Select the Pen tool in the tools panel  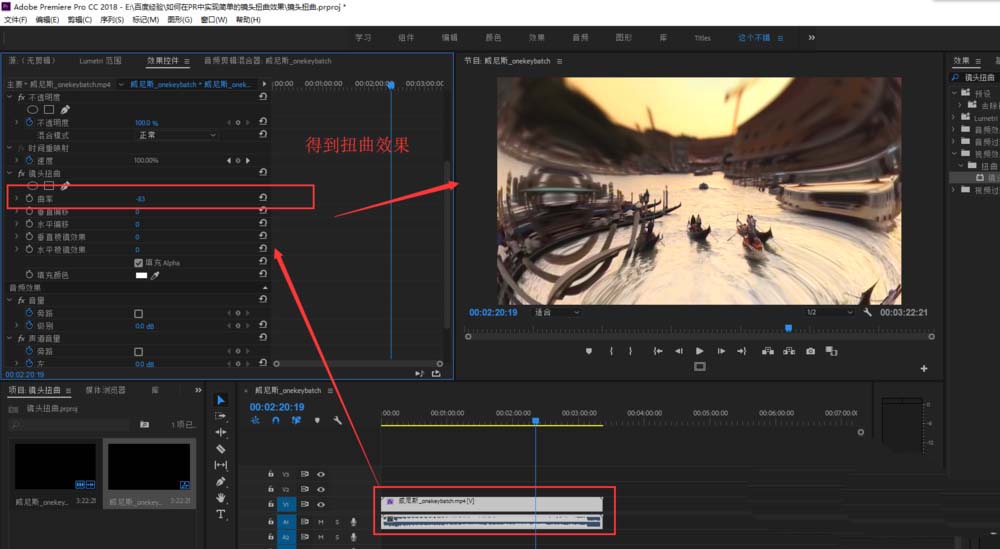[221, 482]
